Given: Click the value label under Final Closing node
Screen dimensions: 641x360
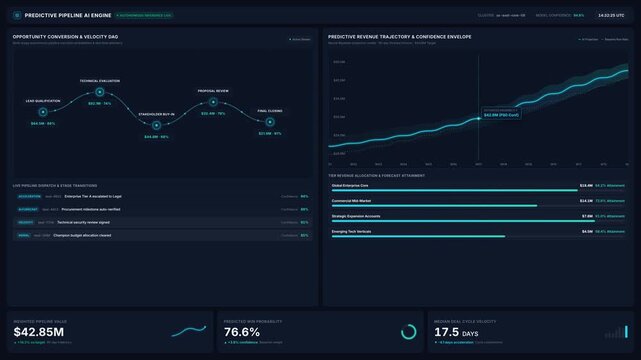Looking at the screenshot, I should tap(270, 133).
